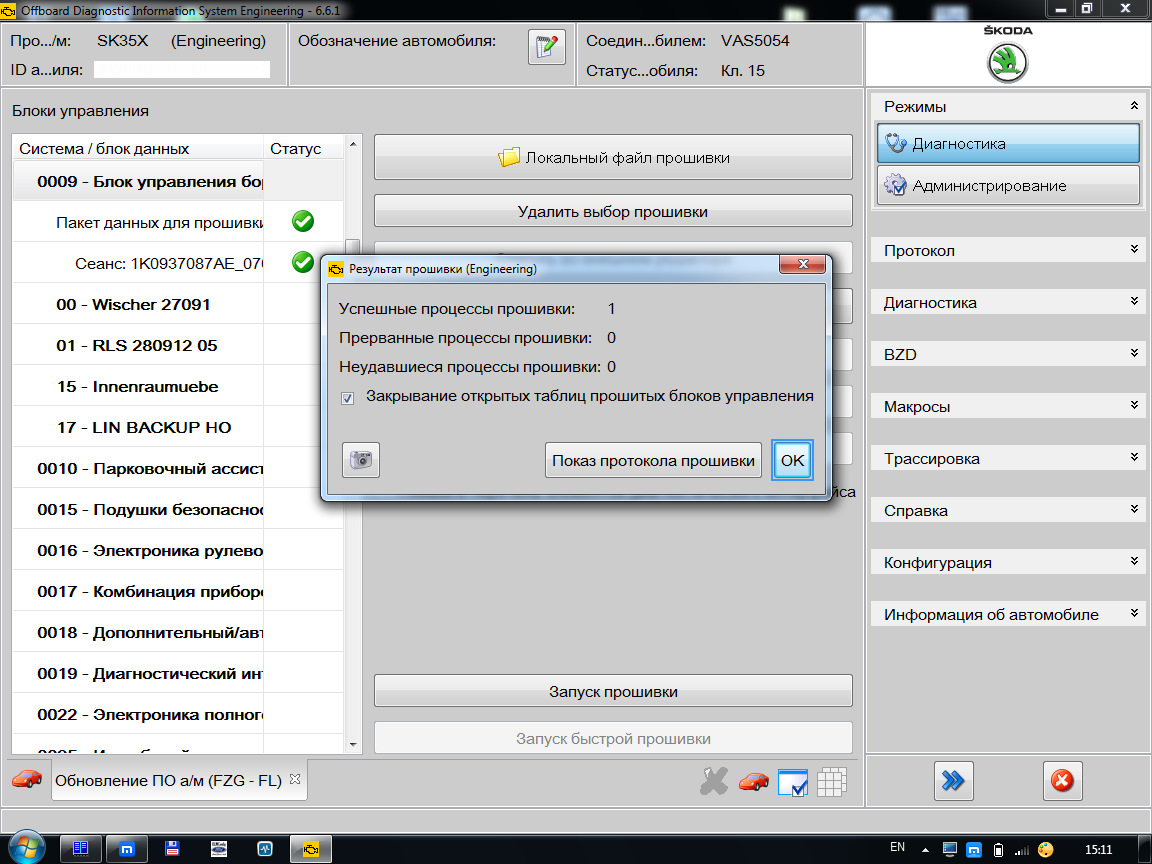
Task: Expand the Диагностика section chevron
Action: [x=1134, y=300]
